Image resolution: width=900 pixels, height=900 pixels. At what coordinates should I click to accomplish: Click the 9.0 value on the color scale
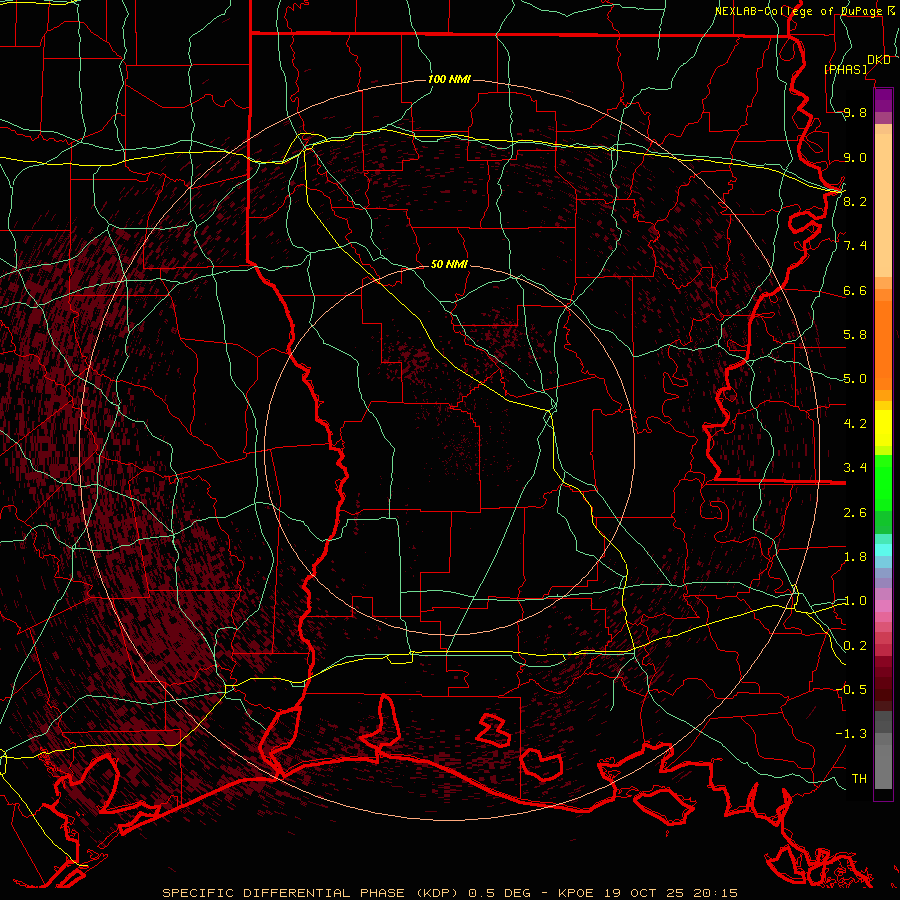855,157
